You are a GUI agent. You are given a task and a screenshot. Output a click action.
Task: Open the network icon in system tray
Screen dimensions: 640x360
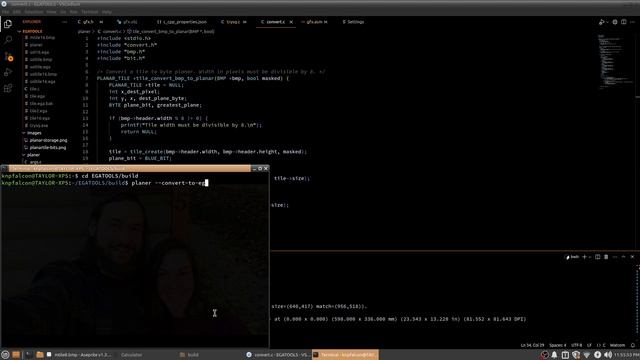(x=587, y=355)
